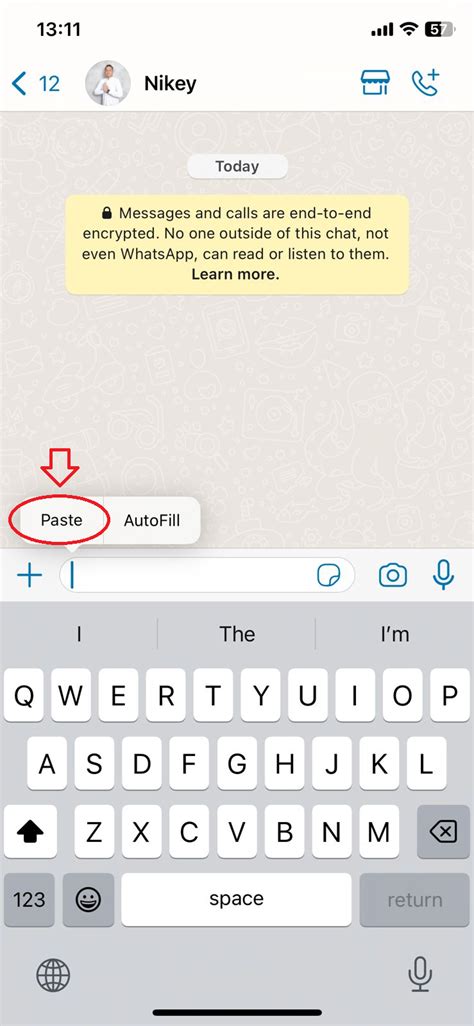This screenshot has height=1026, width=474.
Task: Open Nikey's contact profile picture
Action: pyautogui.click(x=108, y=83)
